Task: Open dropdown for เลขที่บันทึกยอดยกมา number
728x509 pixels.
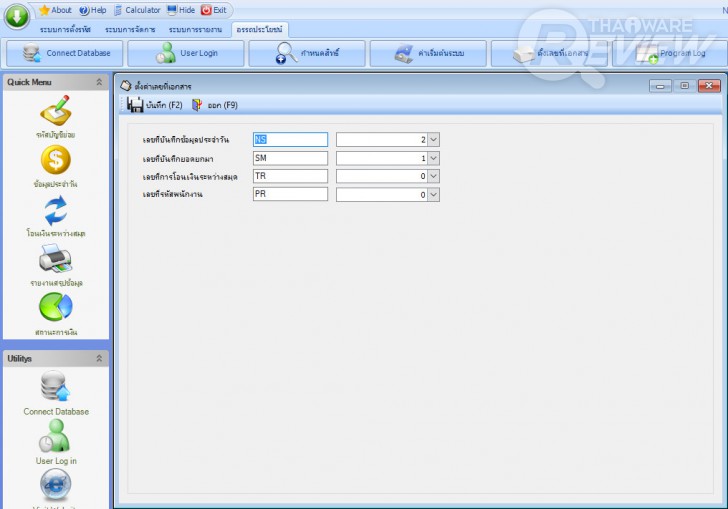Action: (x=433, y=158)
